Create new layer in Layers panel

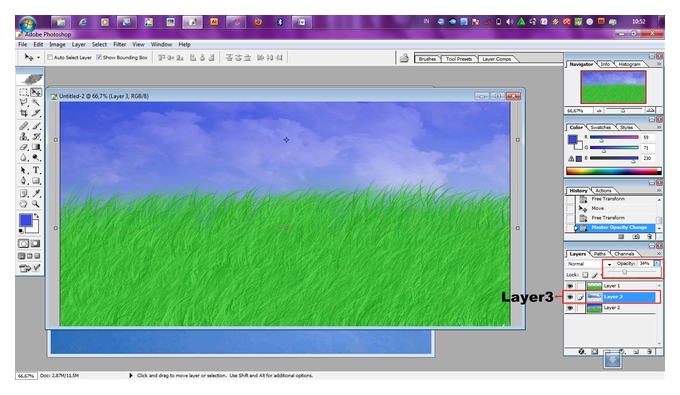coord(636,351)
